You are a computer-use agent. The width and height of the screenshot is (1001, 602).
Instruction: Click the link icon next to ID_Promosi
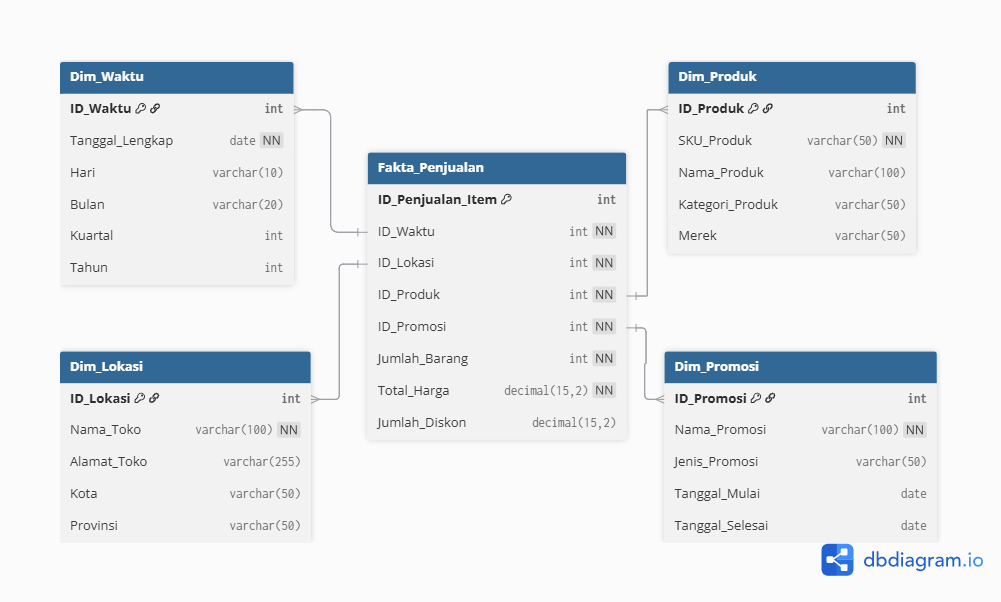point(770,398)
